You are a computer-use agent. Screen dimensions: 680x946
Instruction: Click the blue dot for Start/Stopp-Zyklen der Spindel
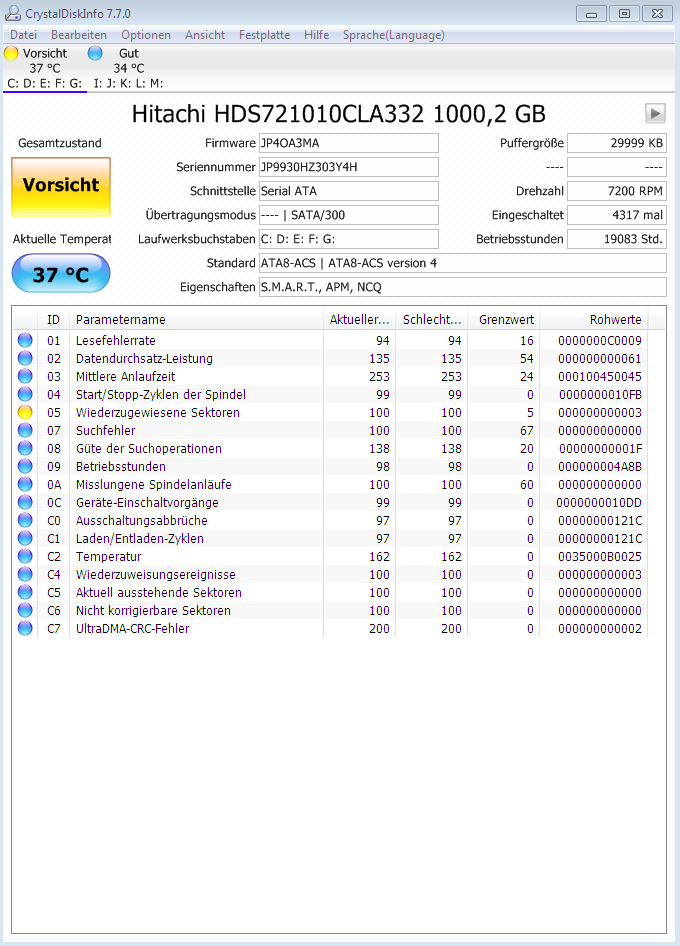[25, 395]
